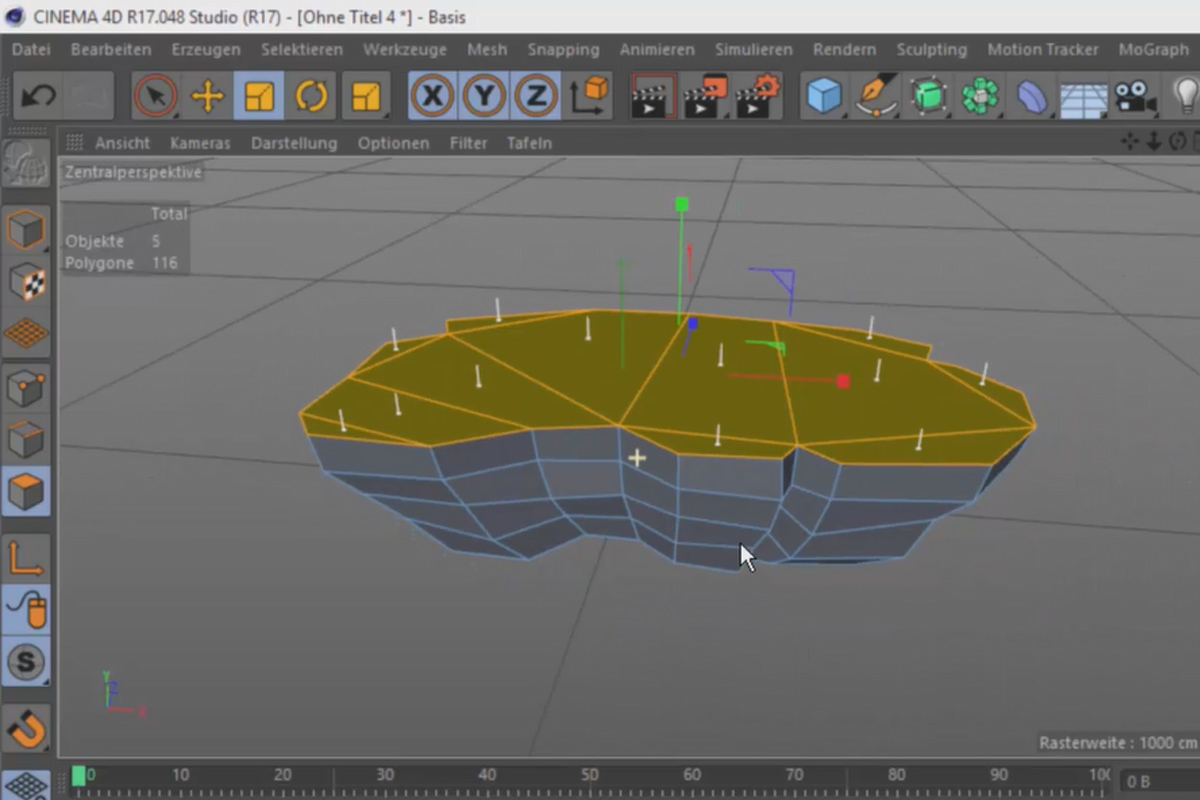This screenshot has width=1200, height=800.
Task: Open viewport Darstellung menu
Action: (x=294, y=143)
